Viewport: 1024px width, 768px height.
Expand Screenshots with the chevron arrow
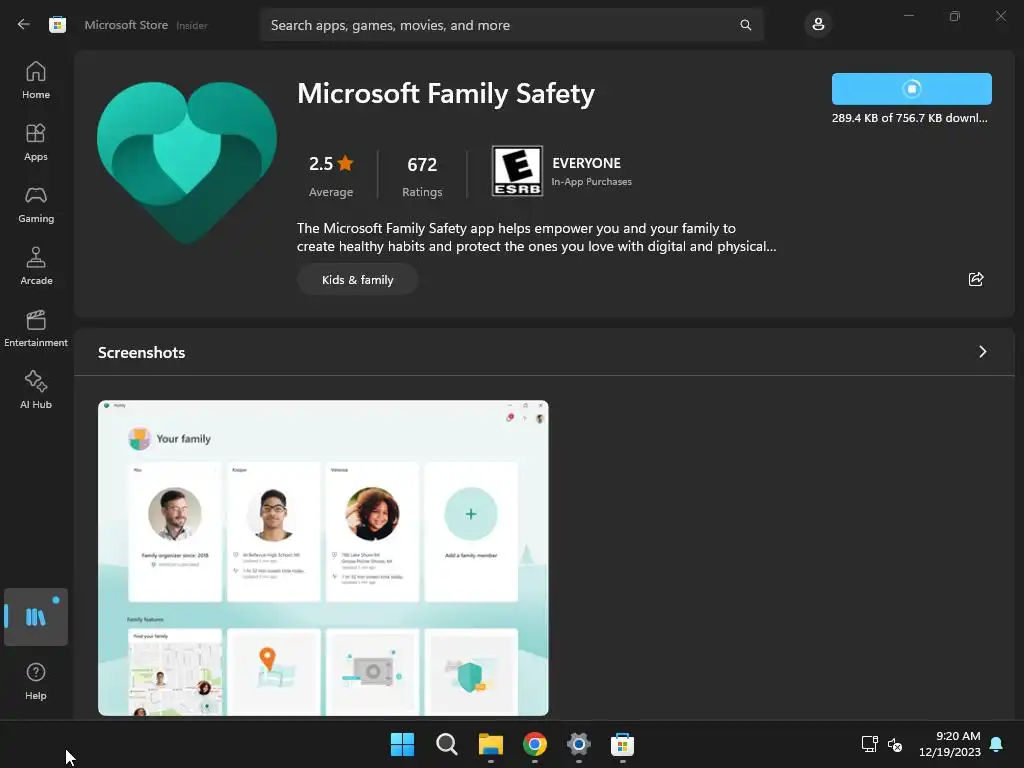[982, 352]
